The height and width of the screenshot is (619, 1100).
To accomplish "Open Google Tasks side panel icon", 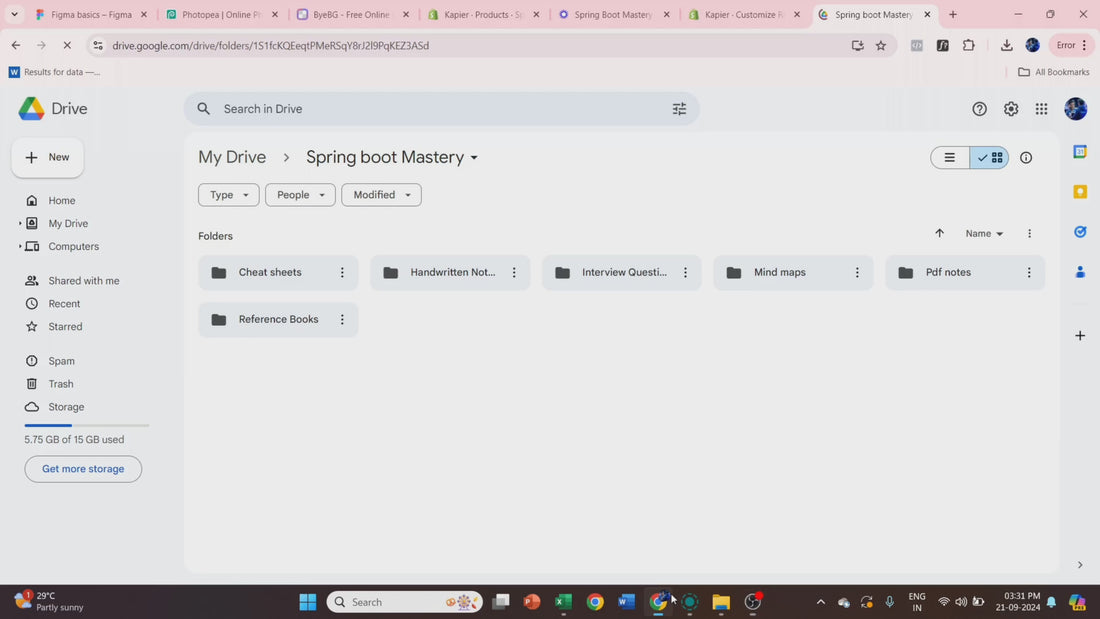I will tap(1080, 232).
